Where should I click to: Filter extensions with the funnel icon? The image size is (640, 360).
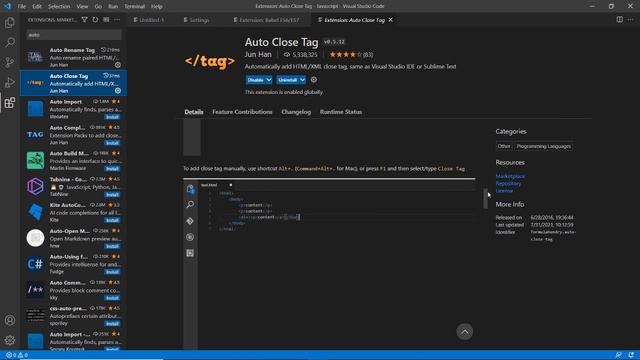coord(84,20)
